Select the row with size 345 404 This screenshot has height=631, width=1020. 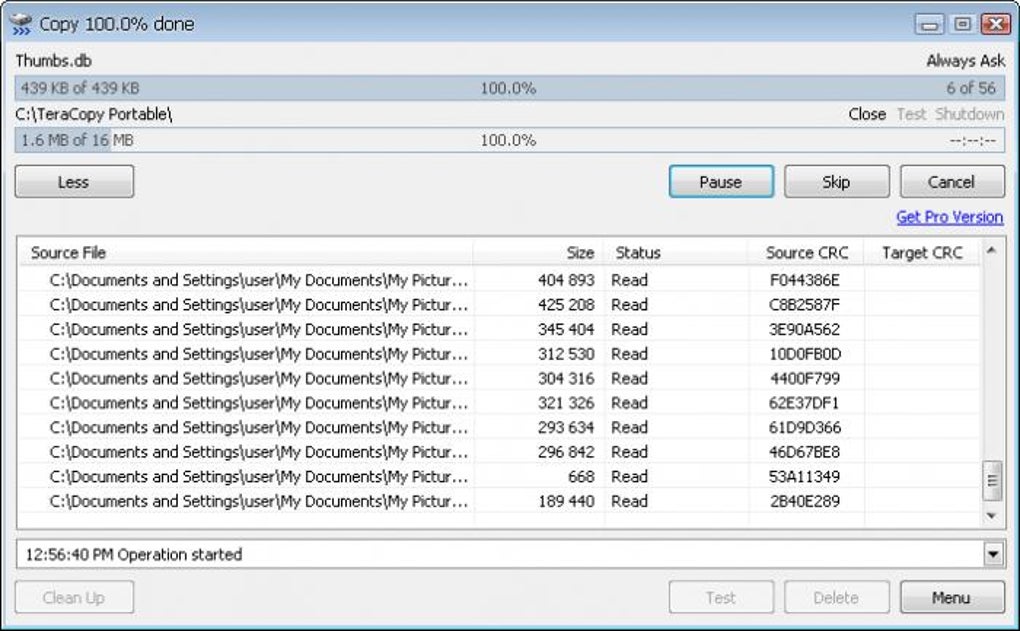pos(500,330)
